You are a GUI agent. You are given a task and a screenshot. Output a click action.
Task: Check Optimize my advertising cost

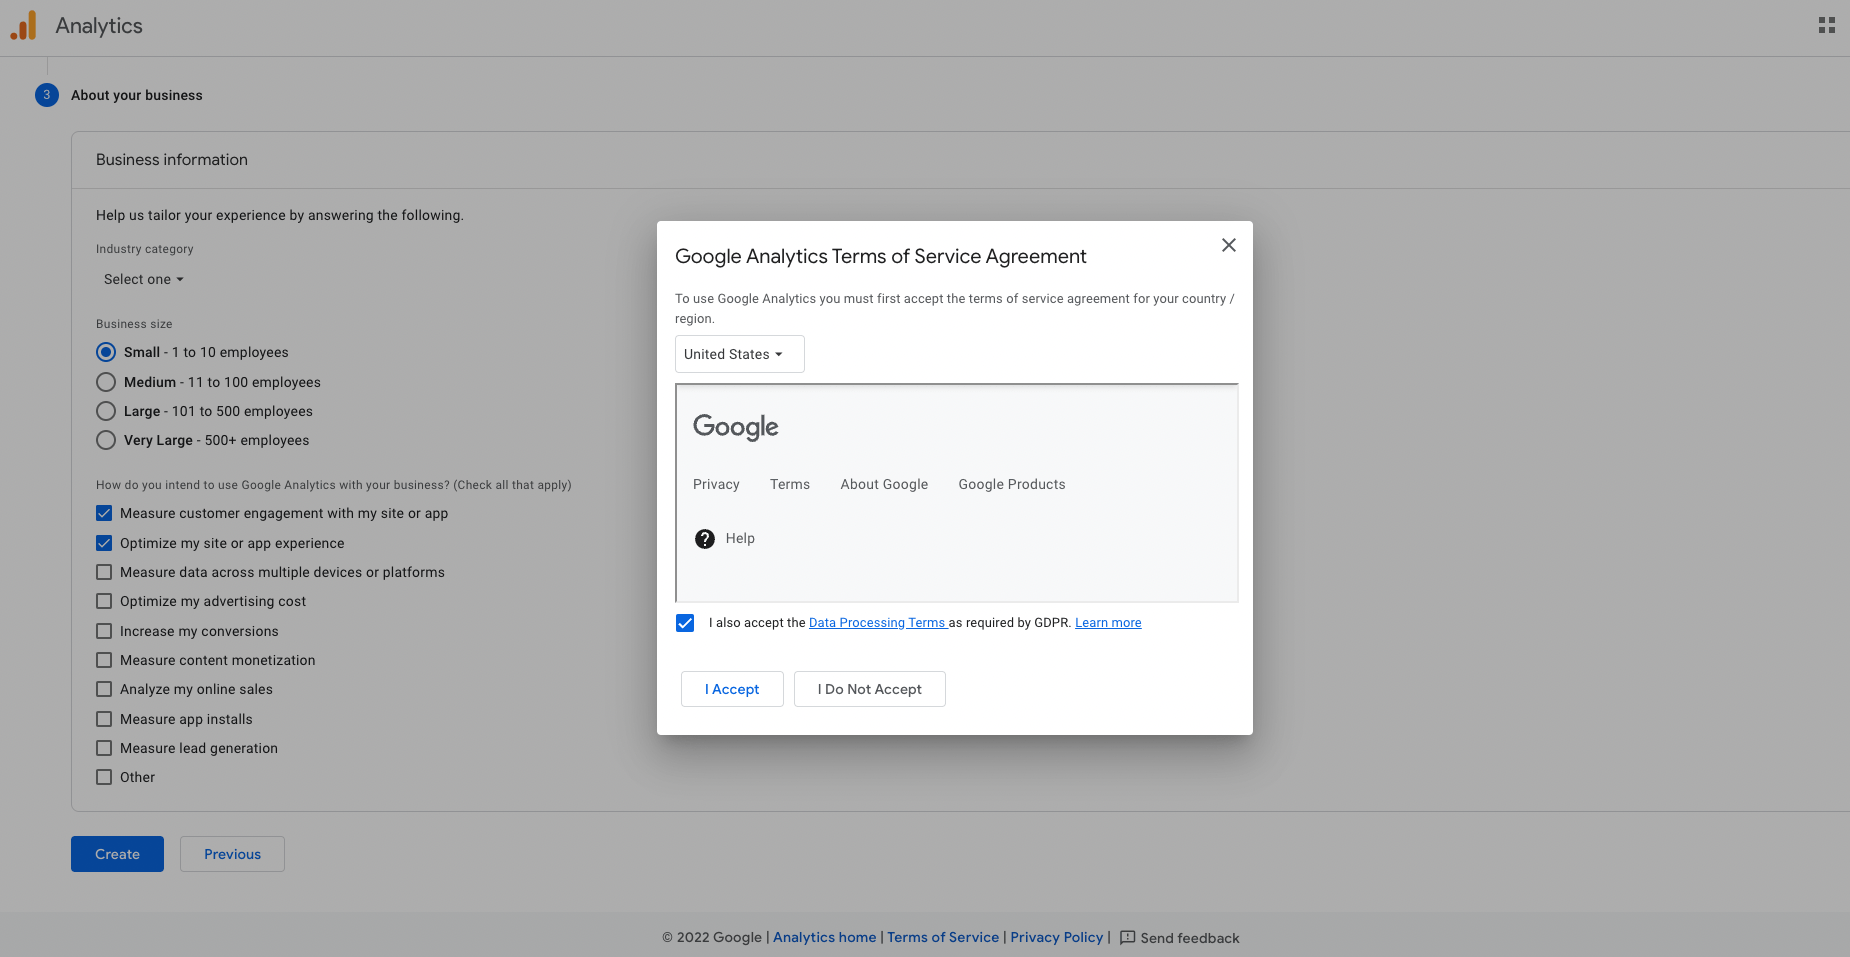point(104,601)
